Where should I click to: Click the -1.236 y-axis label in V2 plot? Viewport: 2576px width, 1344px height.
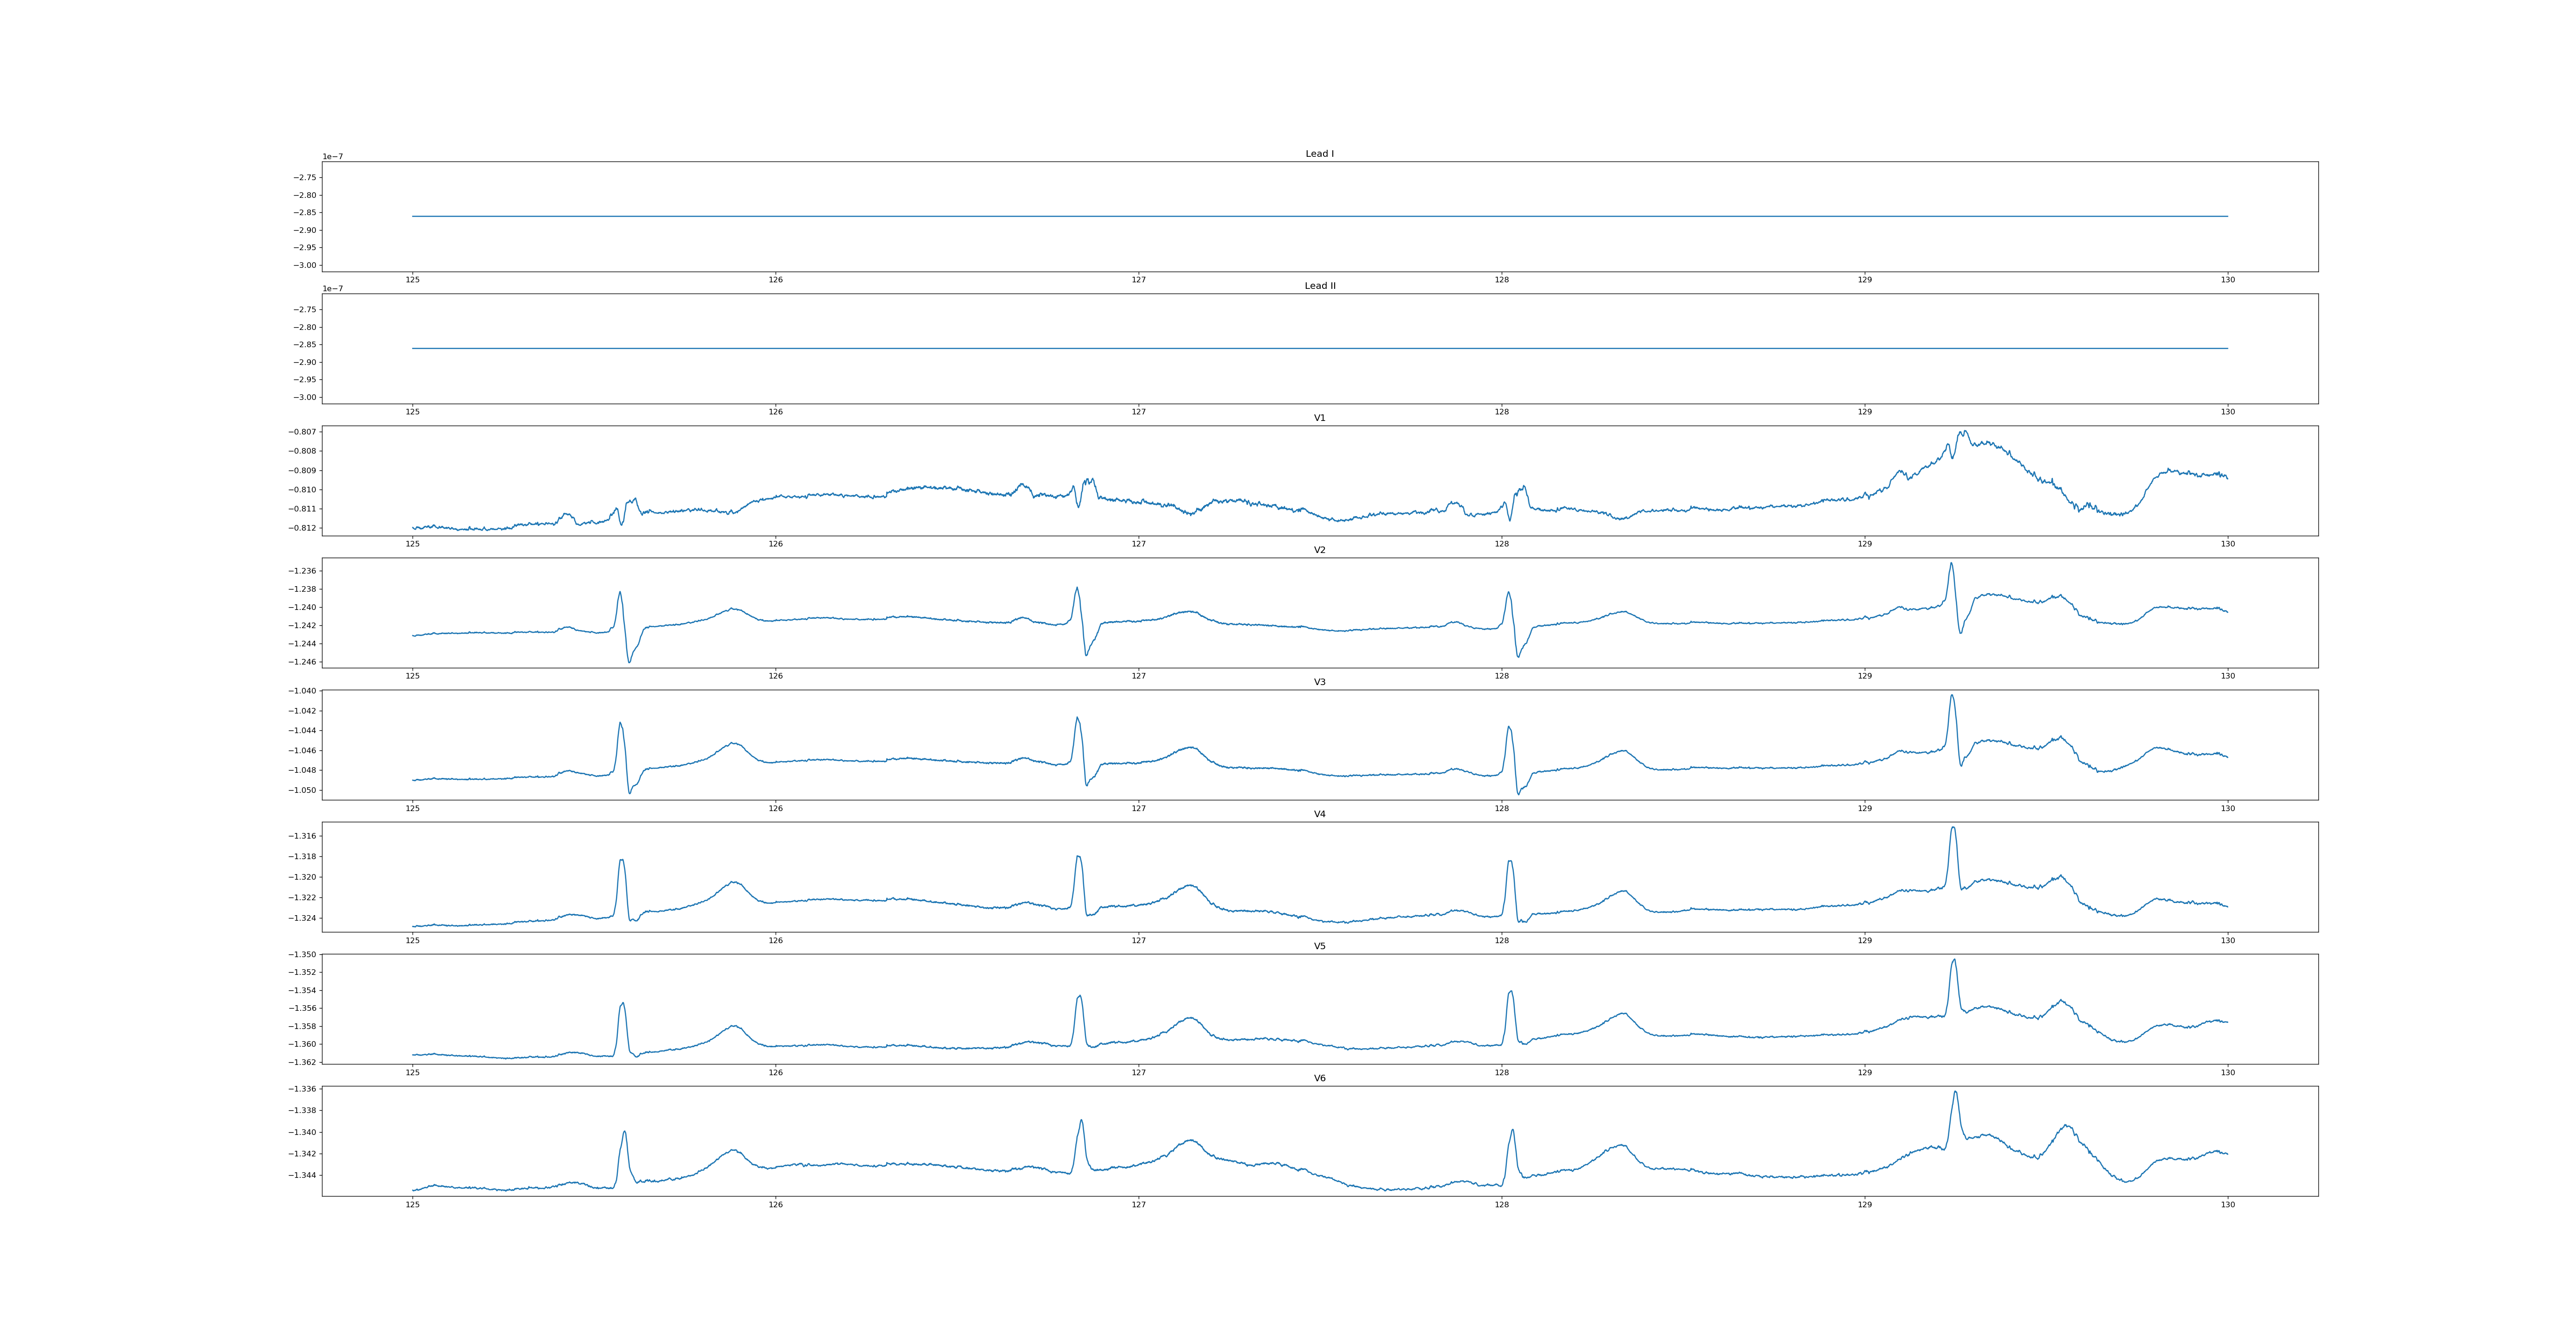click(x=302, y=571)
